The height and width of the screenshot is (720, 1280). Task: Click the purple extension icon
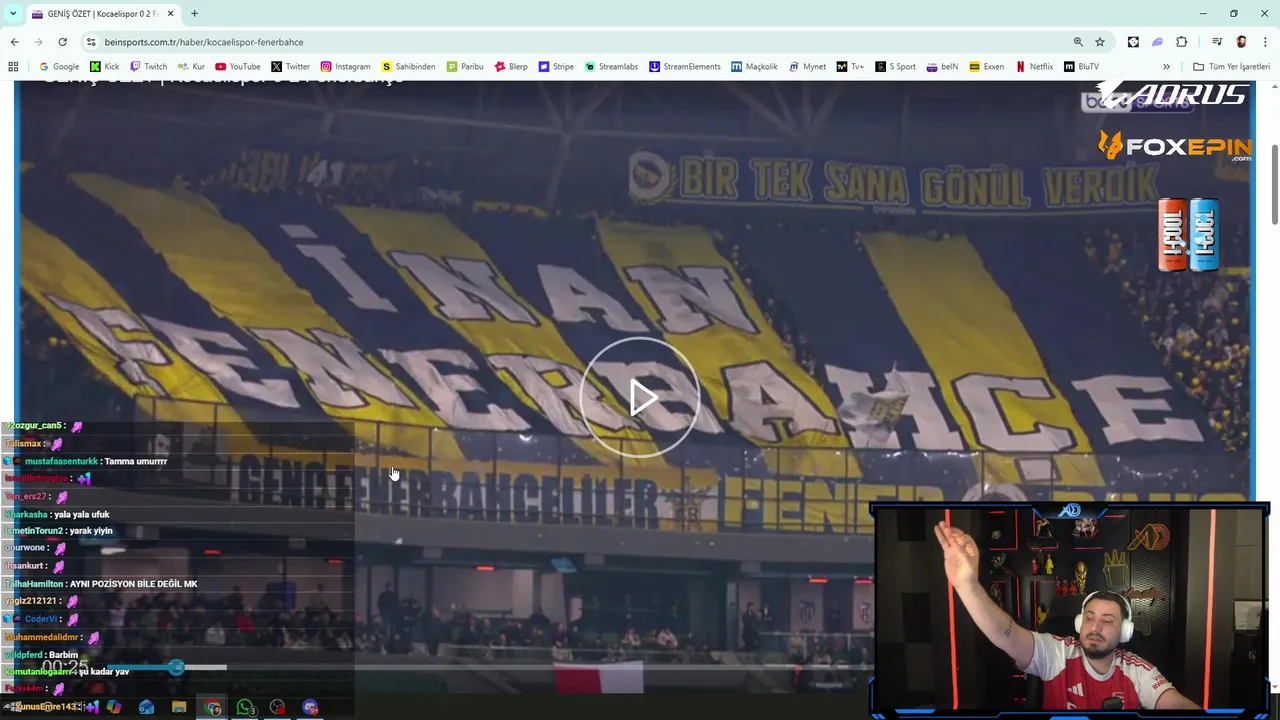(x=1157, y=42)
